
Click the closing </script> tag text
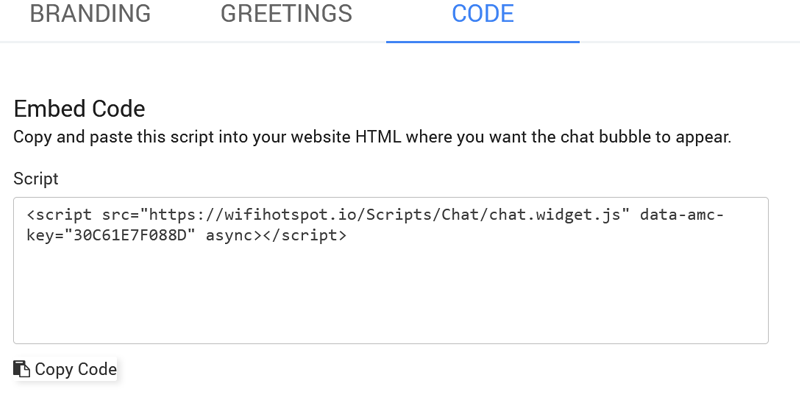pyautogui.click(x=304, y=237)
